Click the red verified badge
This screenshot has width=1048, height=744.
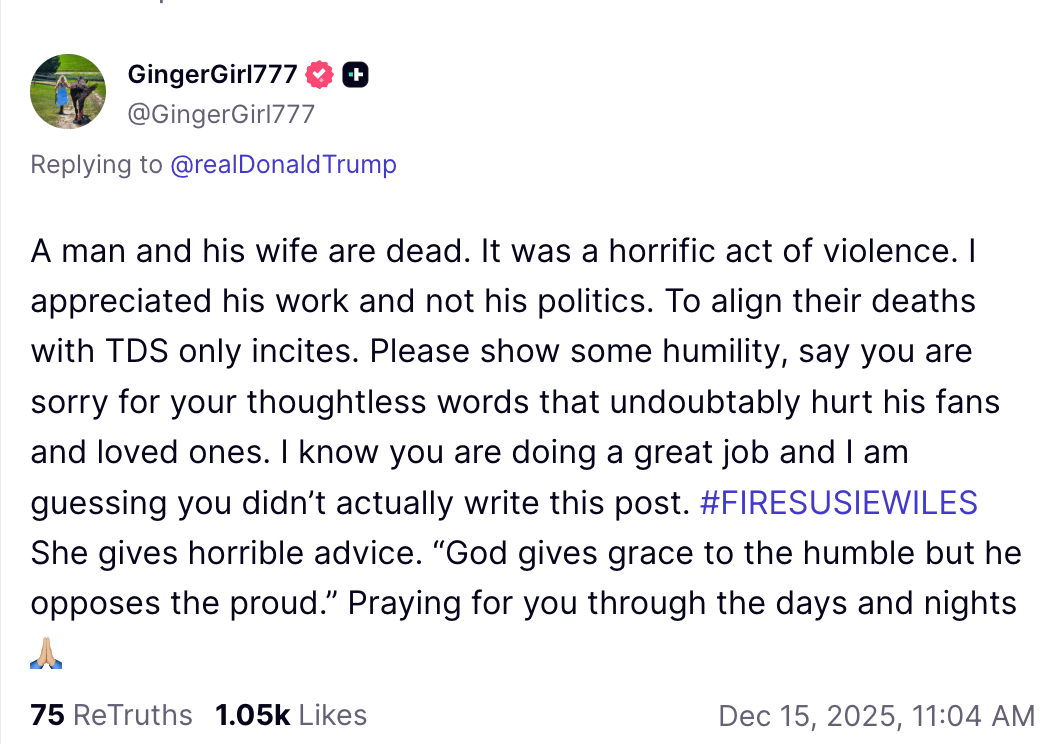(320, 74)
